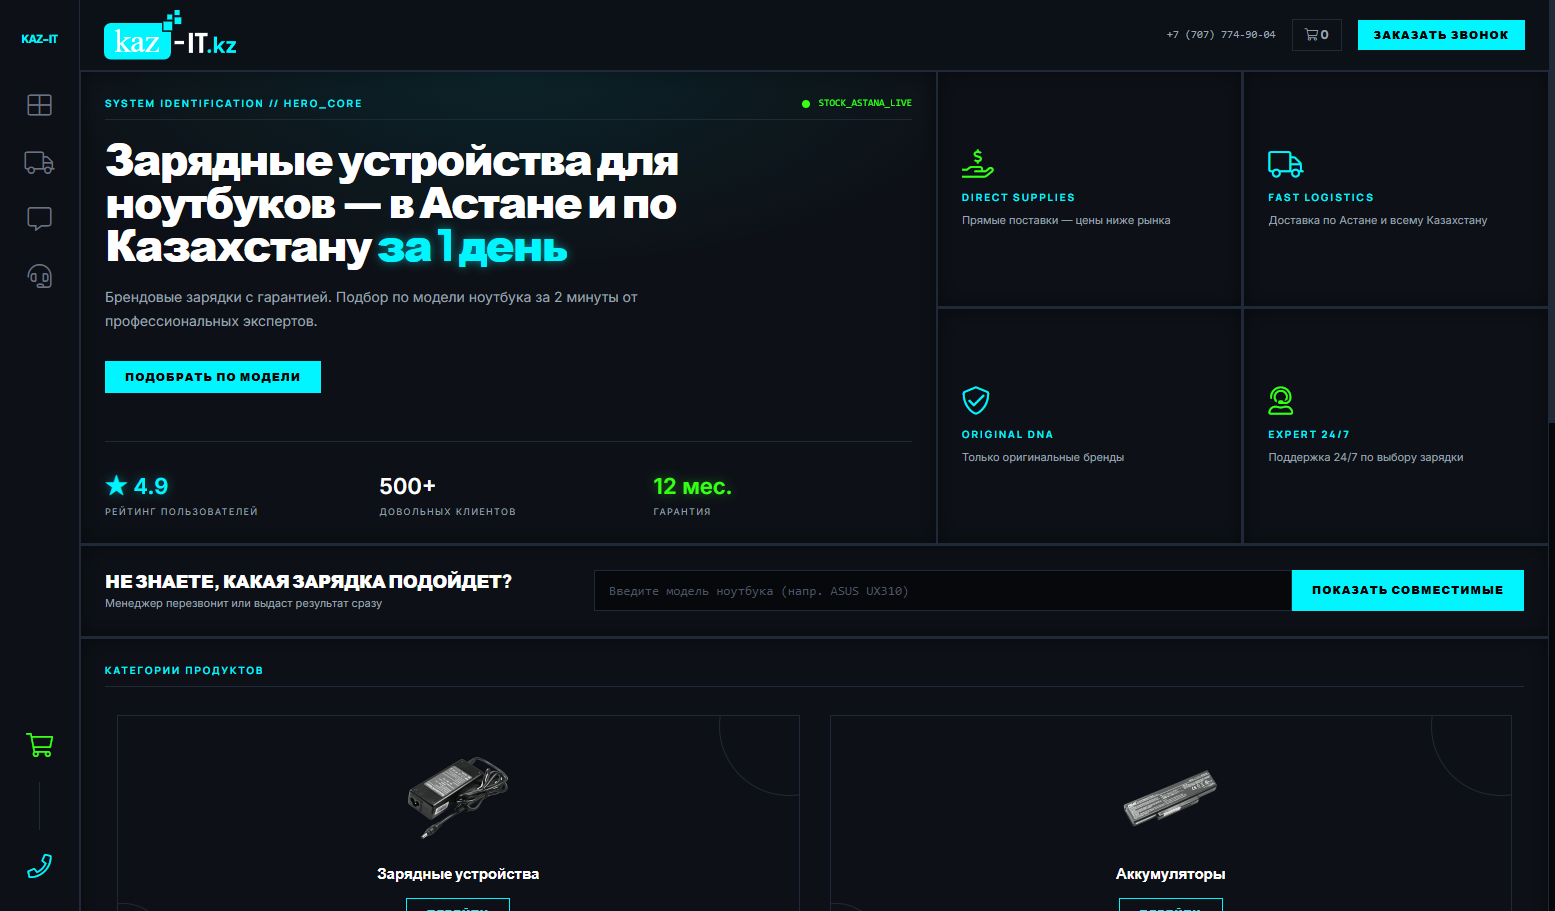Screen dimensions: 1555x911
Task: Click the ORIGINAL DNA heading
Action: (x=1007, y=435)
